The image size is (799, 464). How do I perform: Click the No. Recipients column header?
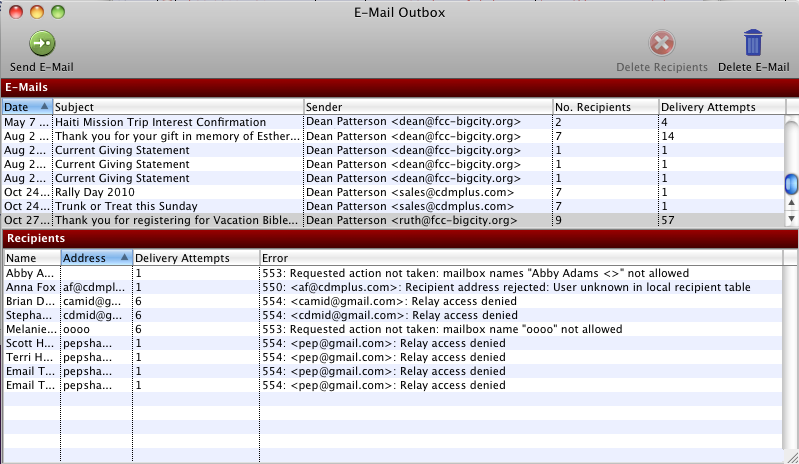pos(605,107)
